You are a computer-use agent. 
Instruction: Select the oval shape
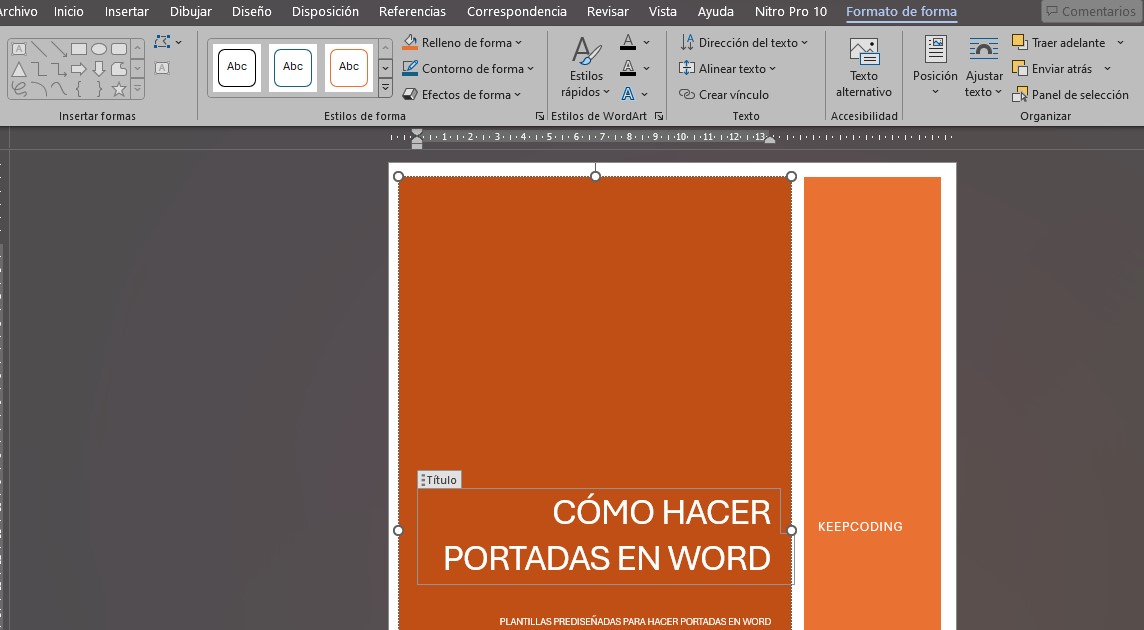pyautogui.click(x=99, y=49)
